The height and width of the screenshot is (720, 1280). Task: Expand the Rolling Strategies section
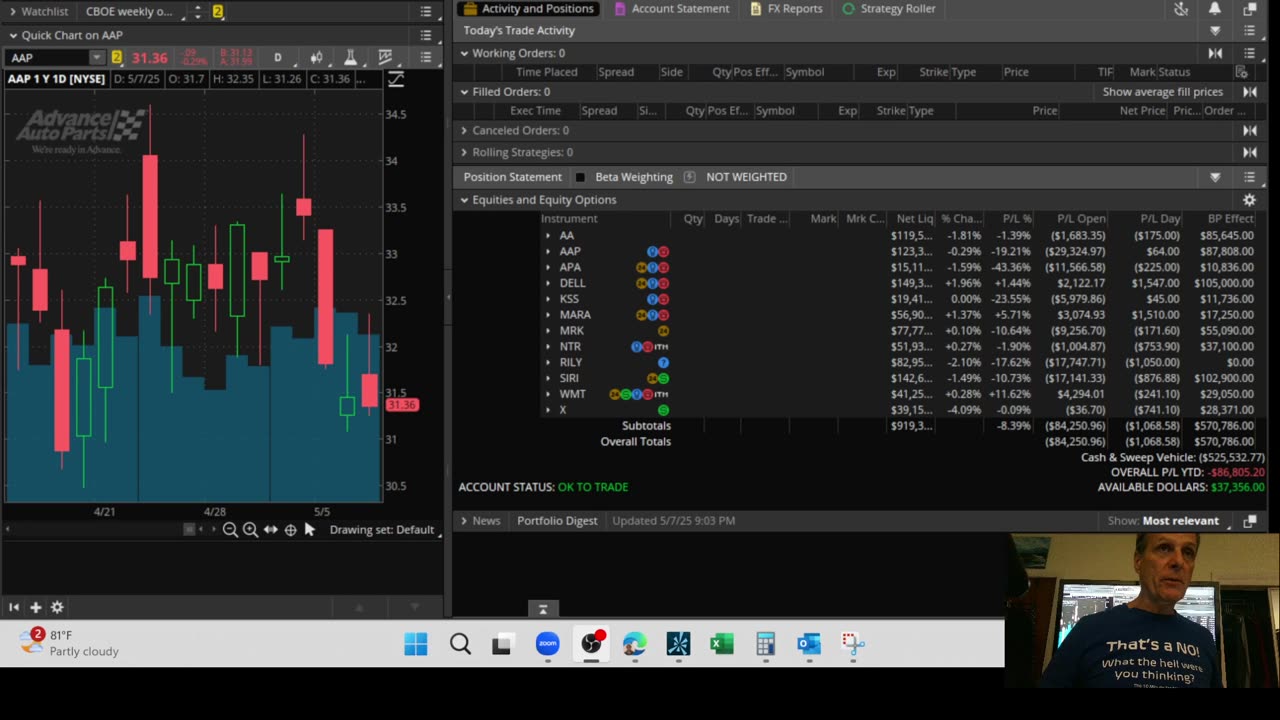464,153
